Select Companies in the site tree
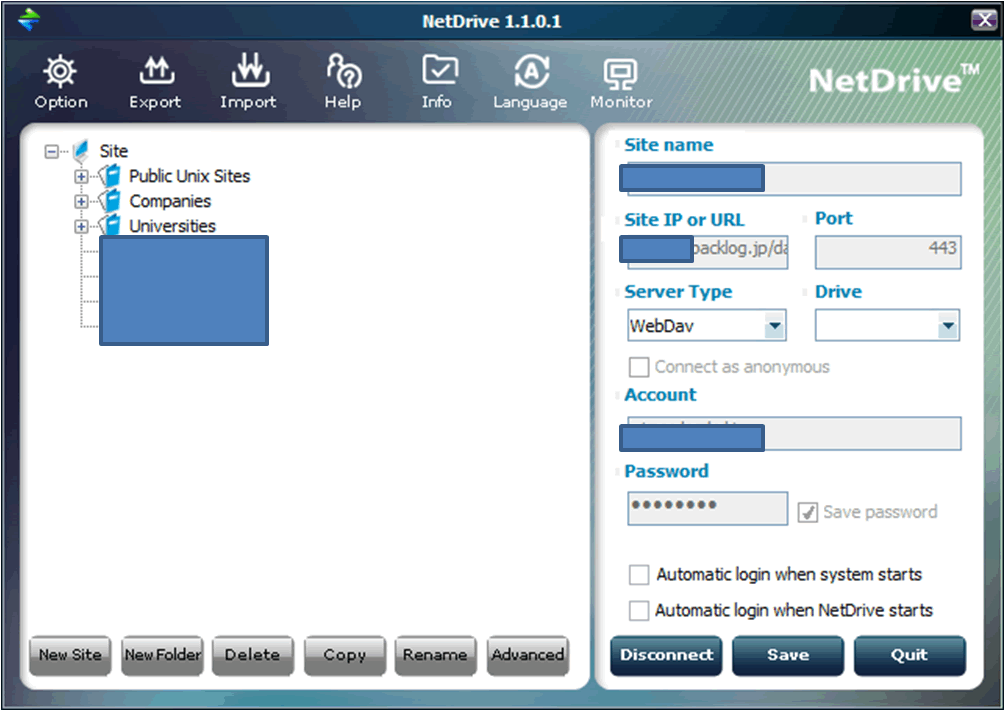 click(x=170, y=201)
